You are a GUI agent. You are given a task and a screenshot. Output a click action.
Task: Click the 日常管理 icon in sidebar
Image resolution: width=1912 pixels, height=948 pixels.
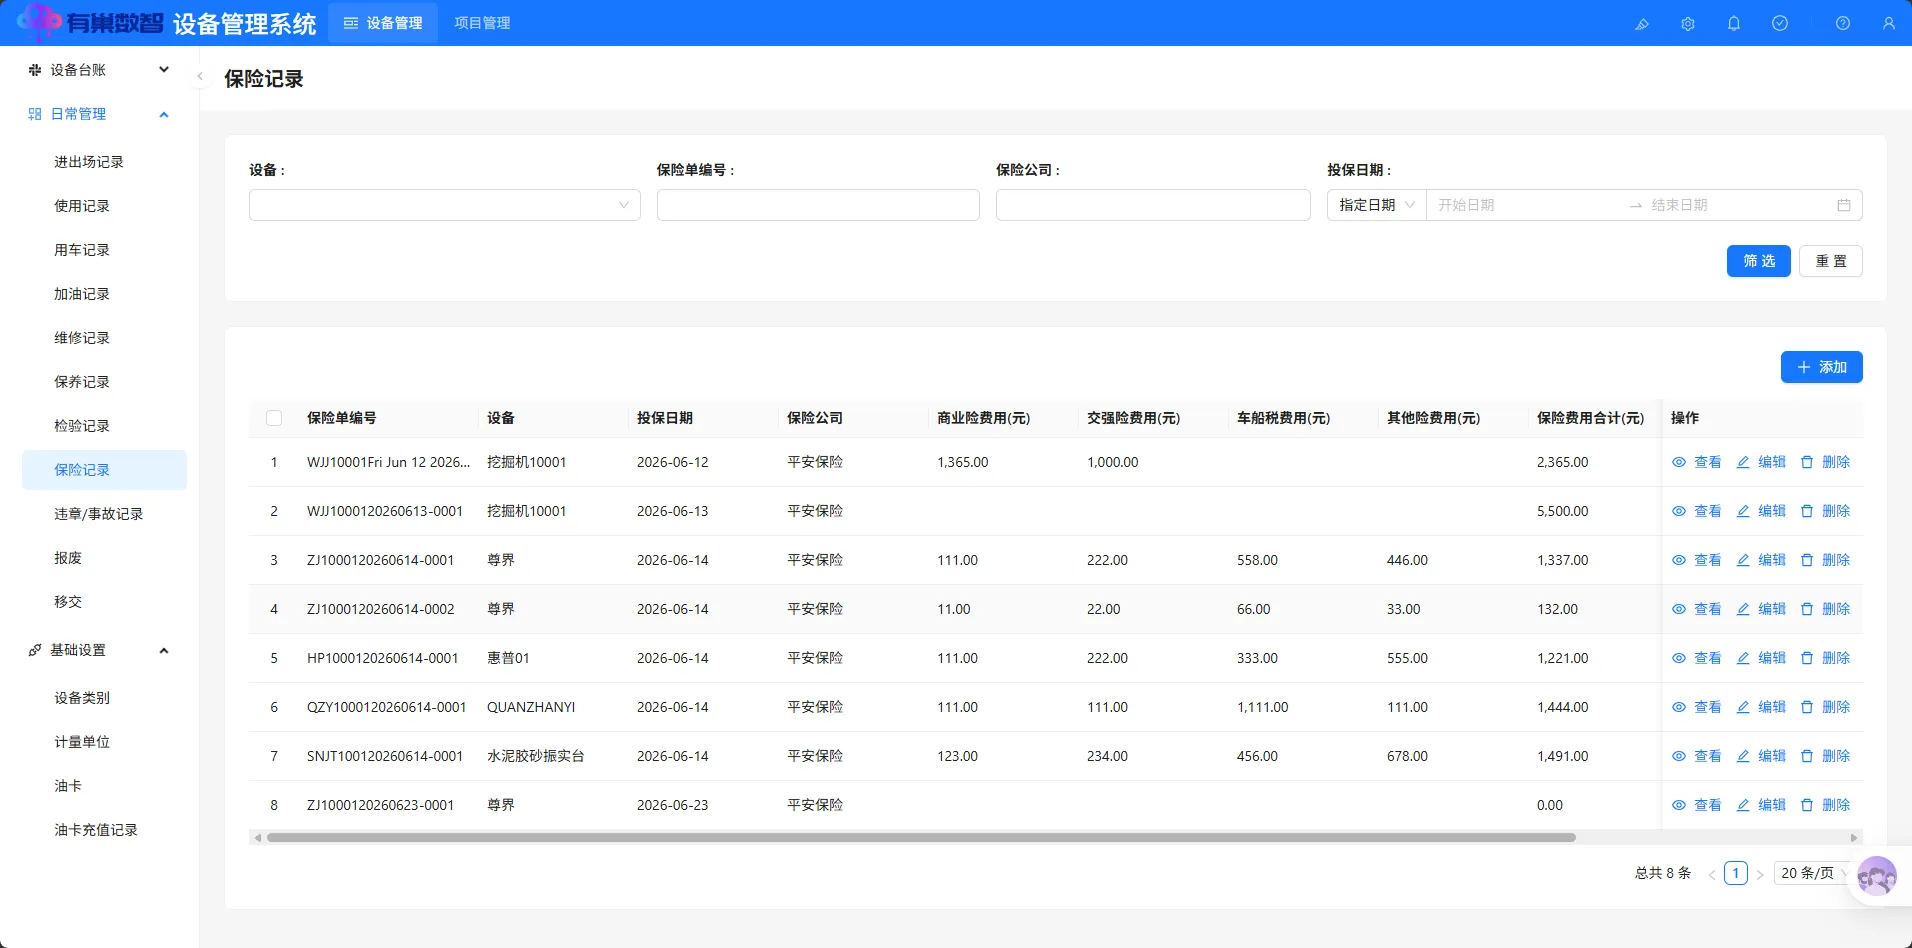tap(35, 114)
